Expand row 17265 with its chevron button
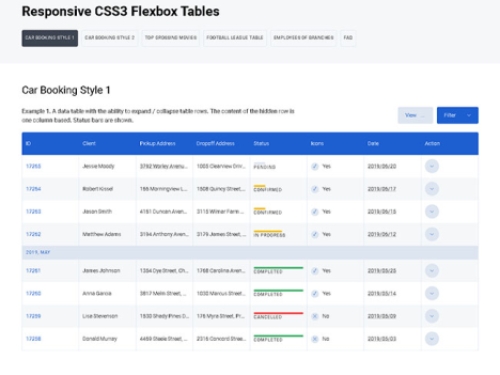This screenshot has width=500, height=375. point(432,166)
